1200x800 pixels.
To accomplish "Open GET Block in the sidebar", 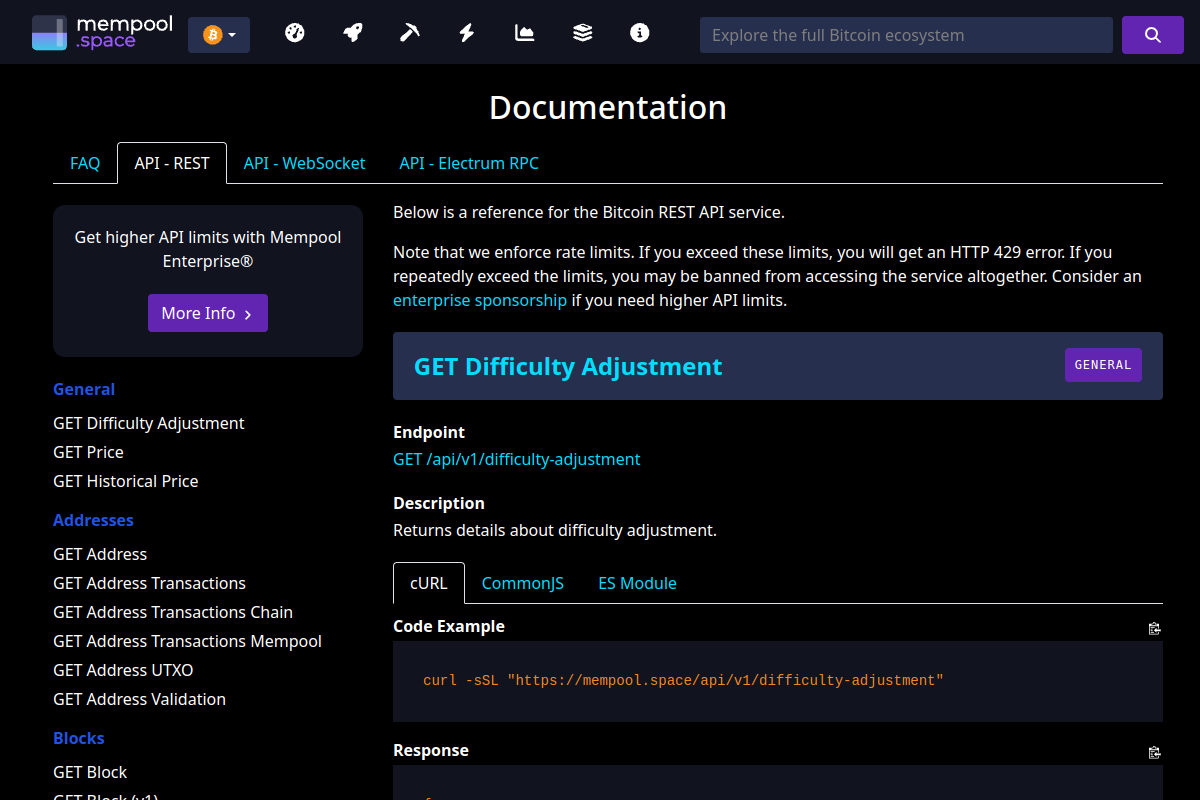I will click(90, 772).
